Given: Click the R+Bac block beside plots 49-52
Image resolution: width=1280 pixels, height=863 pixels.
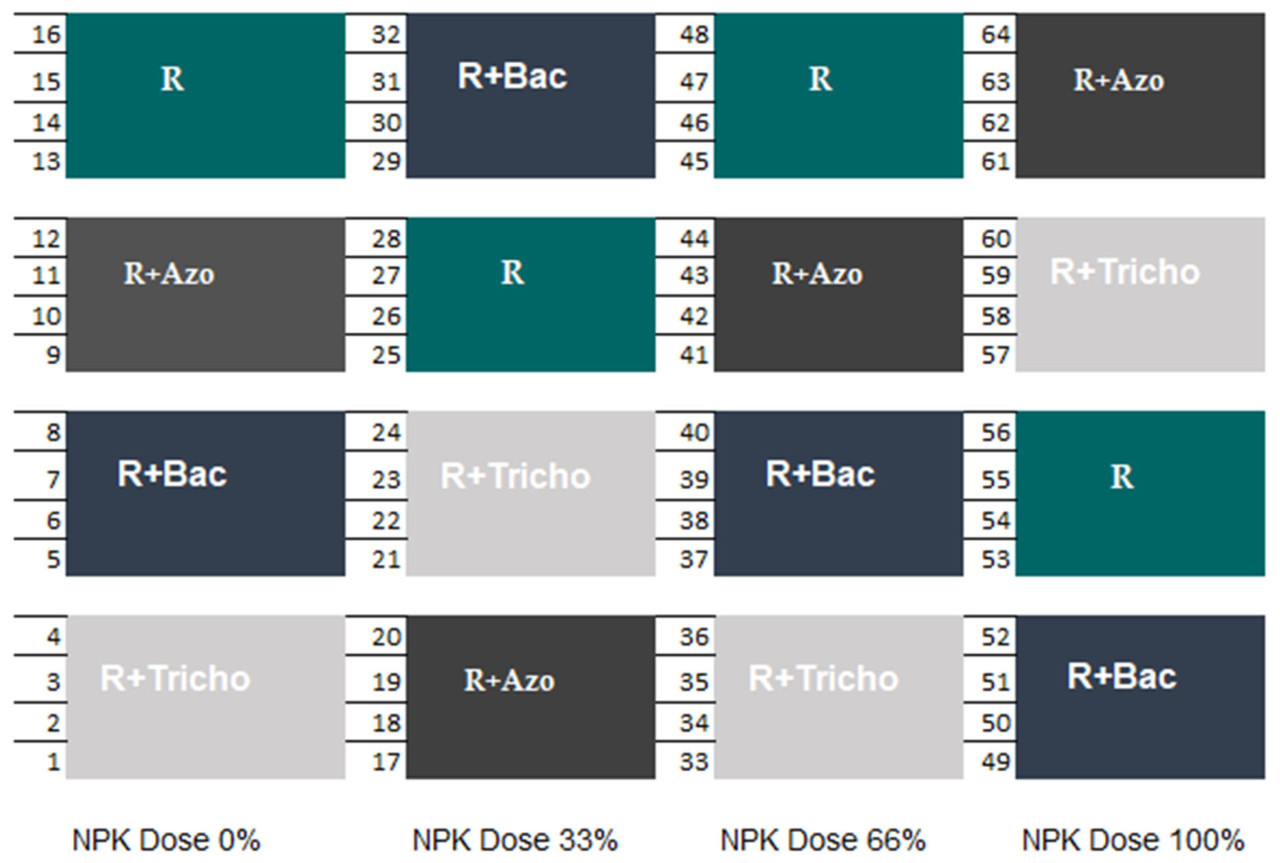Looking at the screenshot, I should click(x=1140, y=696).
